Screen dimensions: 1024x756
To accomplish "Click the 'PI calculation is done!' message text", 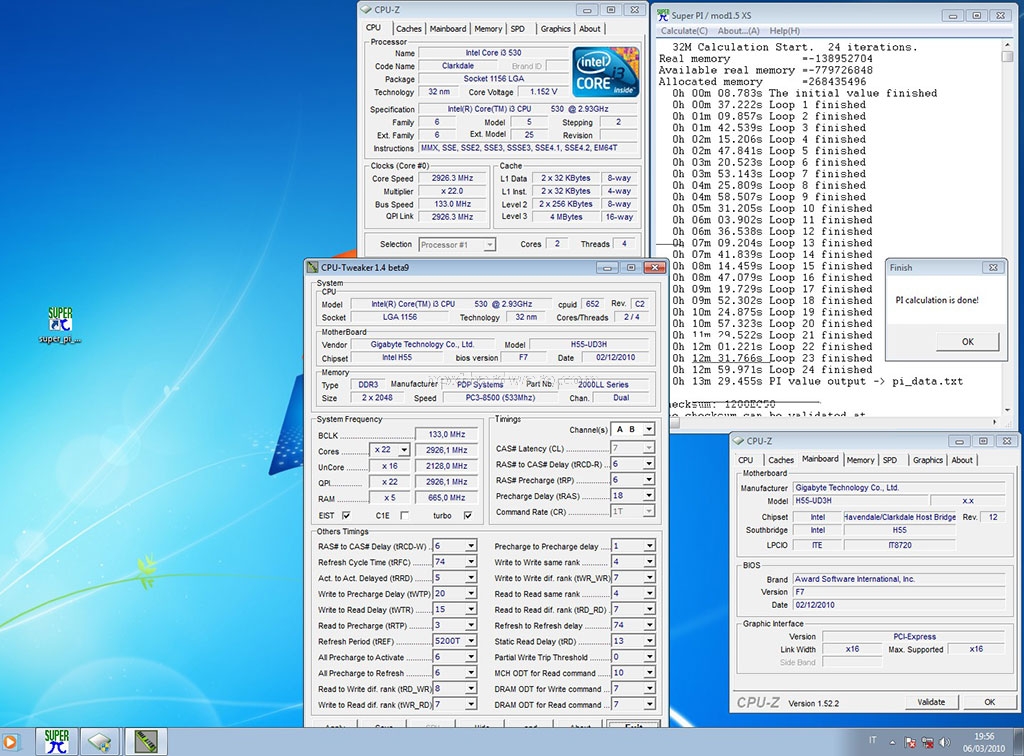I will click(x=936, y=300).
